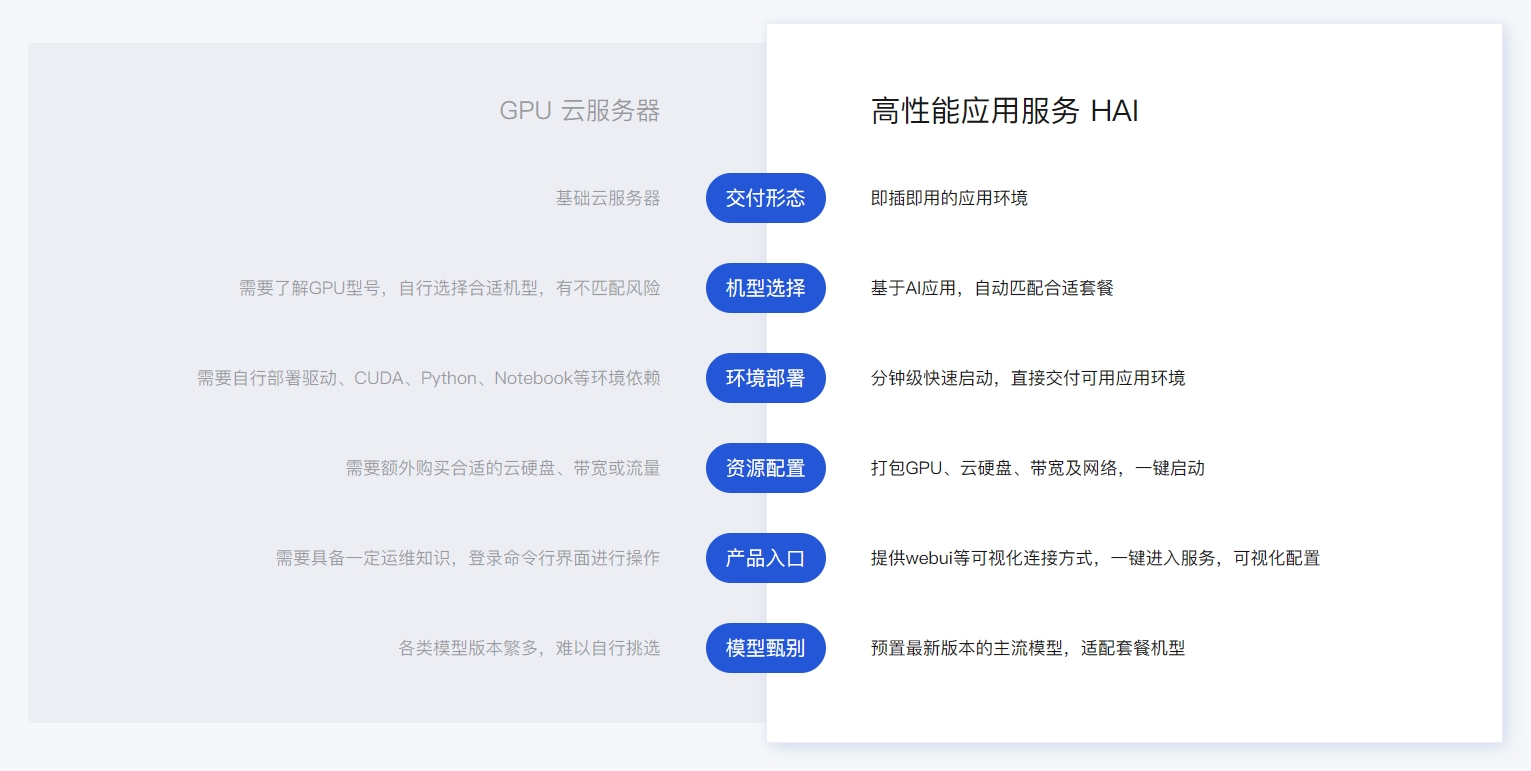Select the 环境部署 pill label
The height and width of the screenshot is (771, 1531).
click(765, 378)
